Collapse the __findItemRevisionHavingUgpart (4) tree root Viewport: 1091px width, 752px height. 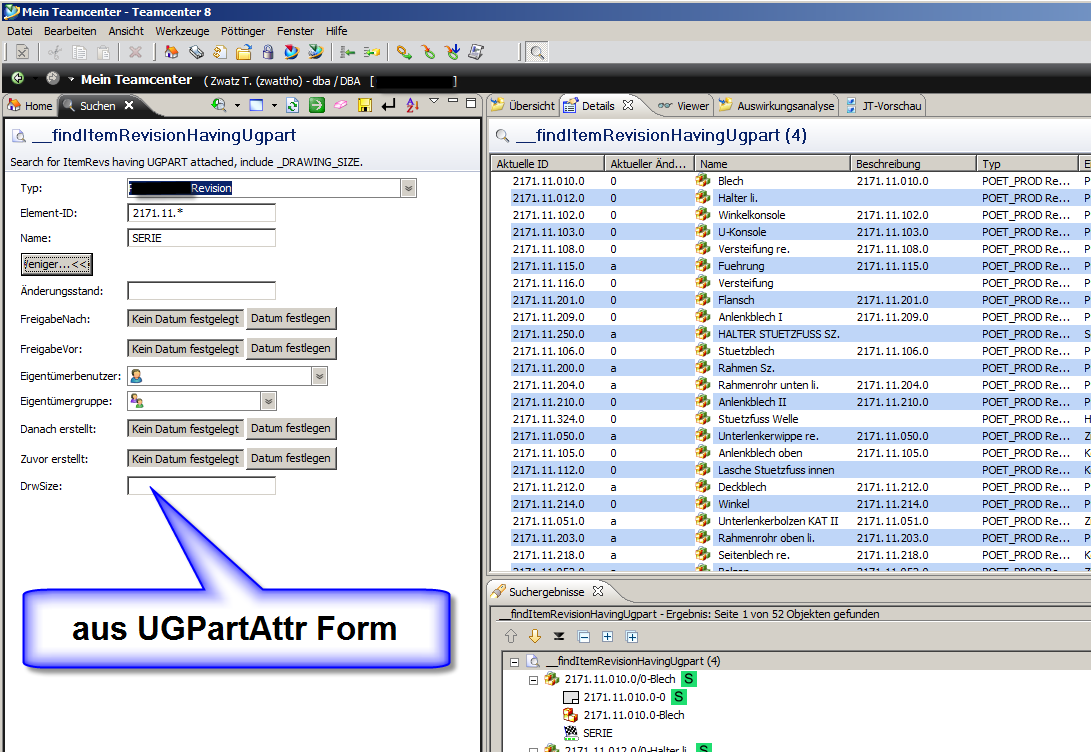pyautogui.click(x=514, y=662)
